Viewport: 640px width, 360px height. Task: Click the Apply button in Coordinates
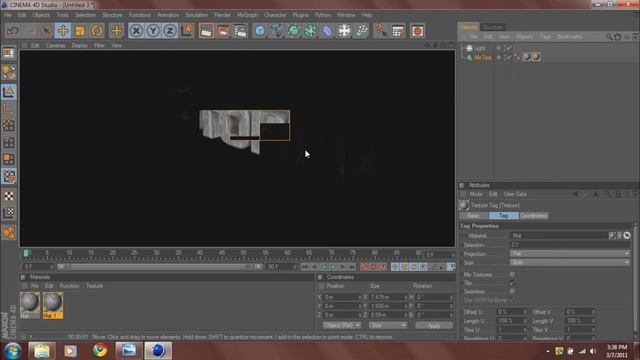[x=434, y=325]
